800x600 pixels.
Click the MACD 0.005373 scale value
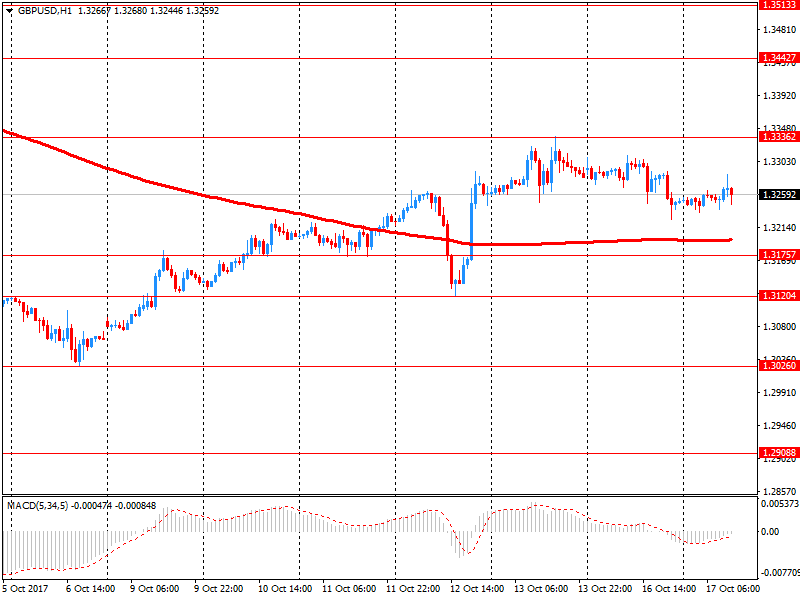[780, 504]
